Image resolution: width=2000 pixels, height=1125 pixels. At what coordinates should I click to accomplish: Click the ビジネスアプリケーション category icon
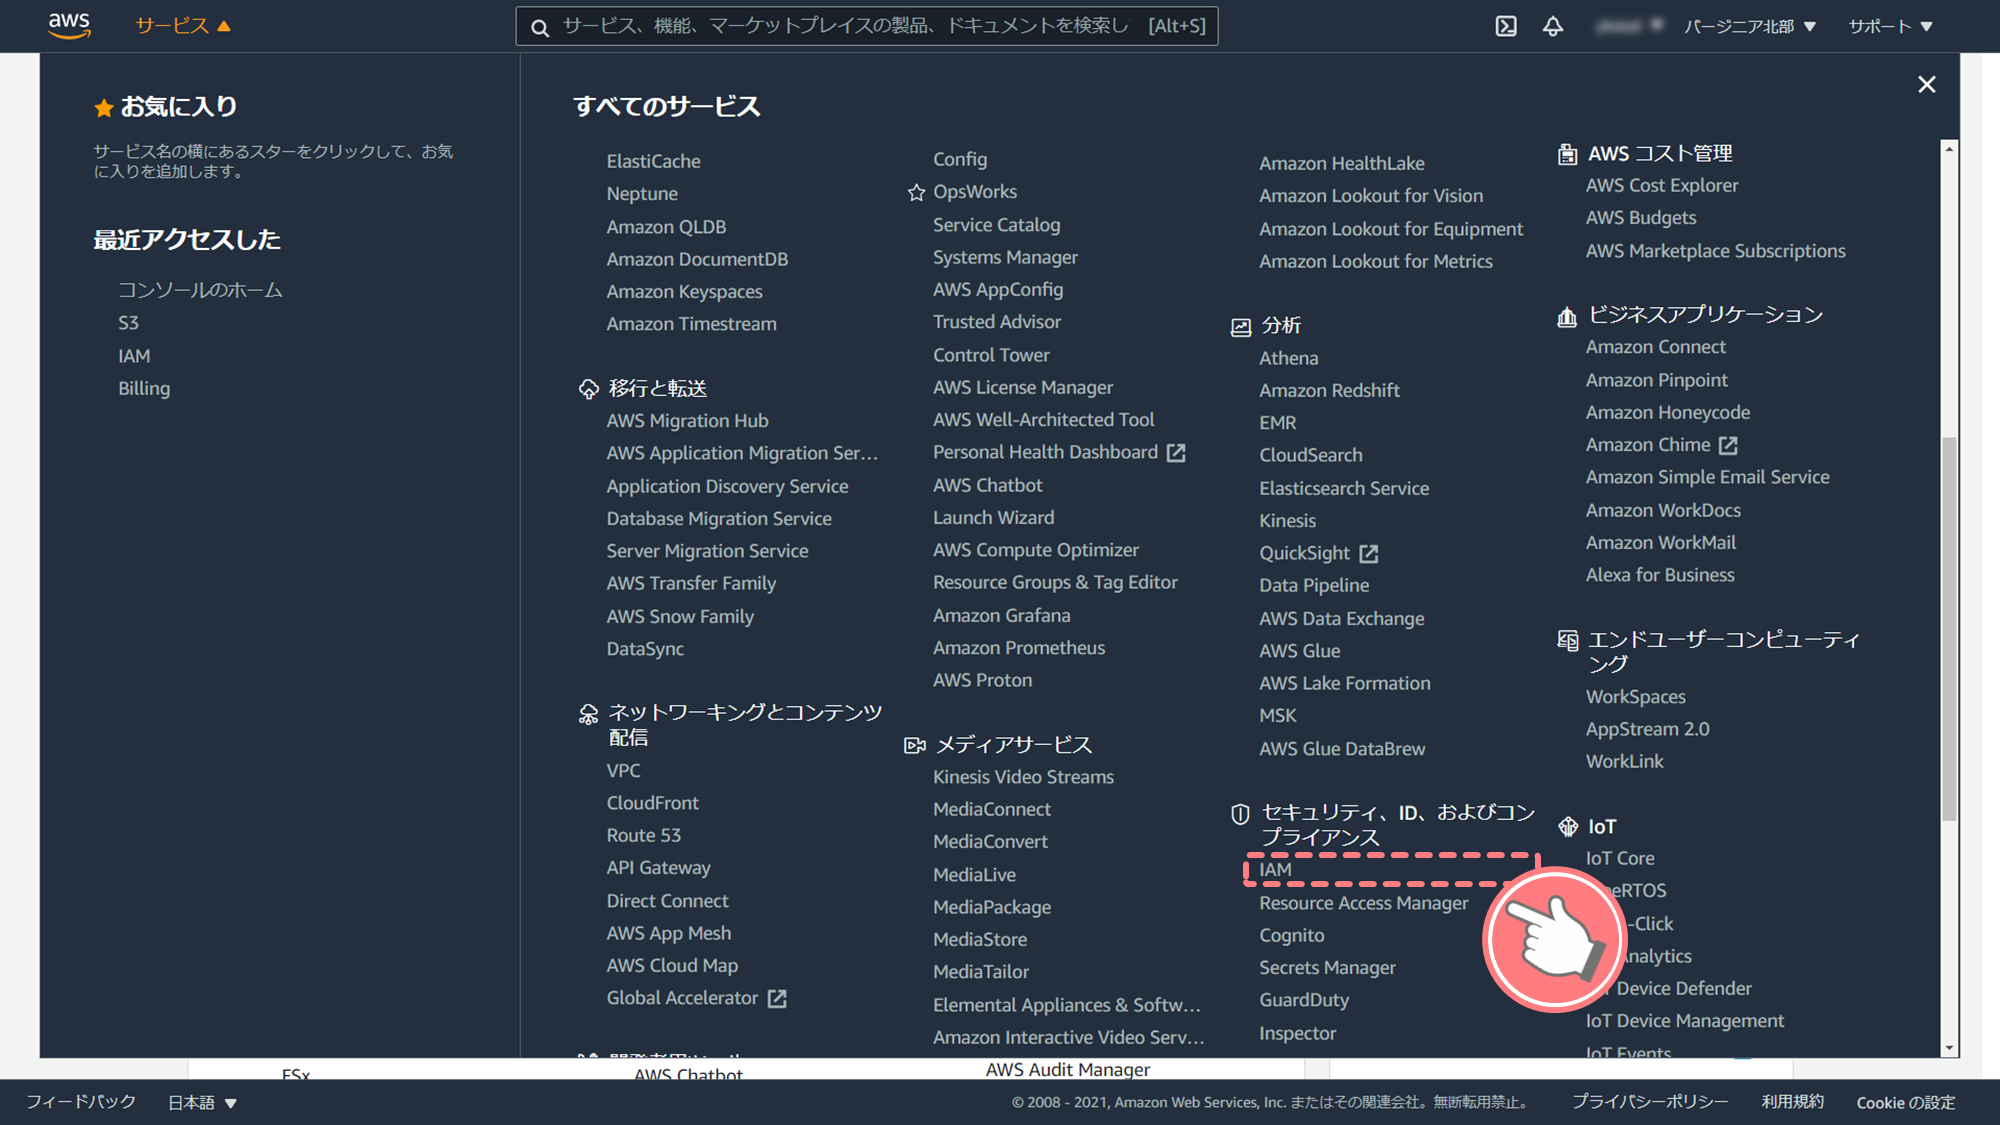point(1567,316)
